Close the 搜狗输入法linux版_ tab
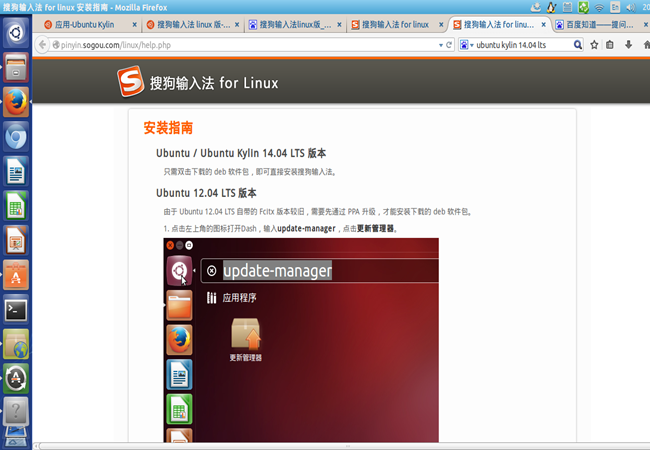The height and width of the screenshot is (450, 650). point(340,25)
